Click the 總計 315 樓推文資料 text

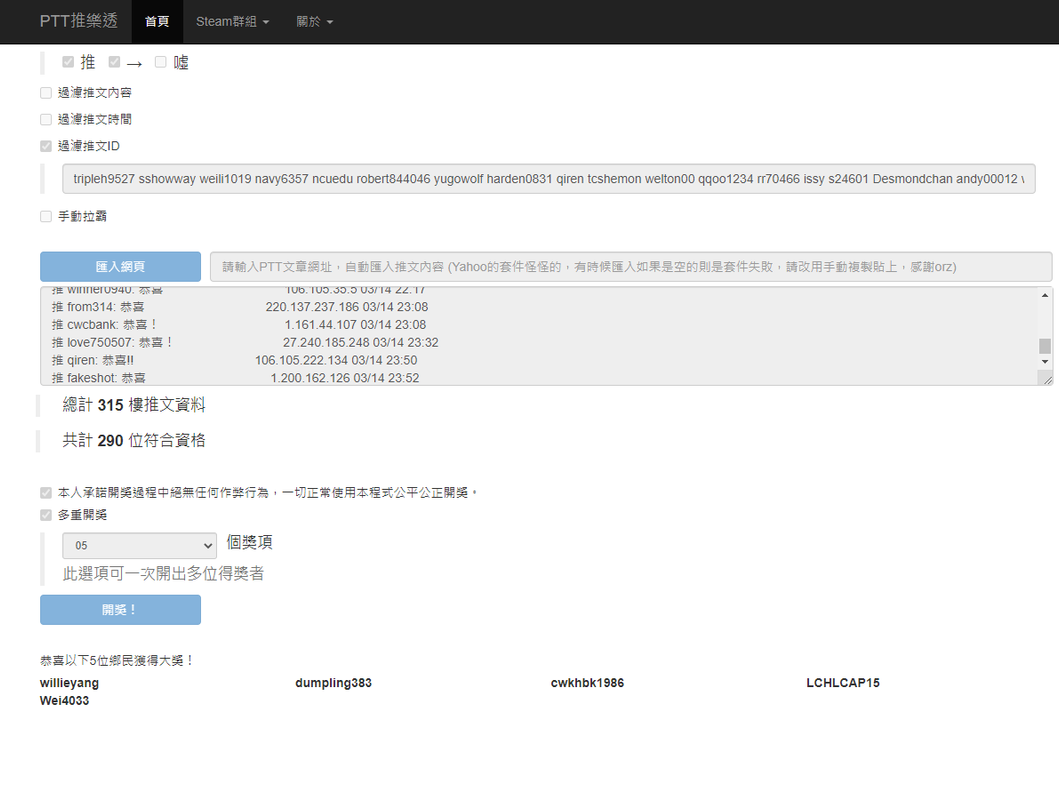[x=134, y=405]
